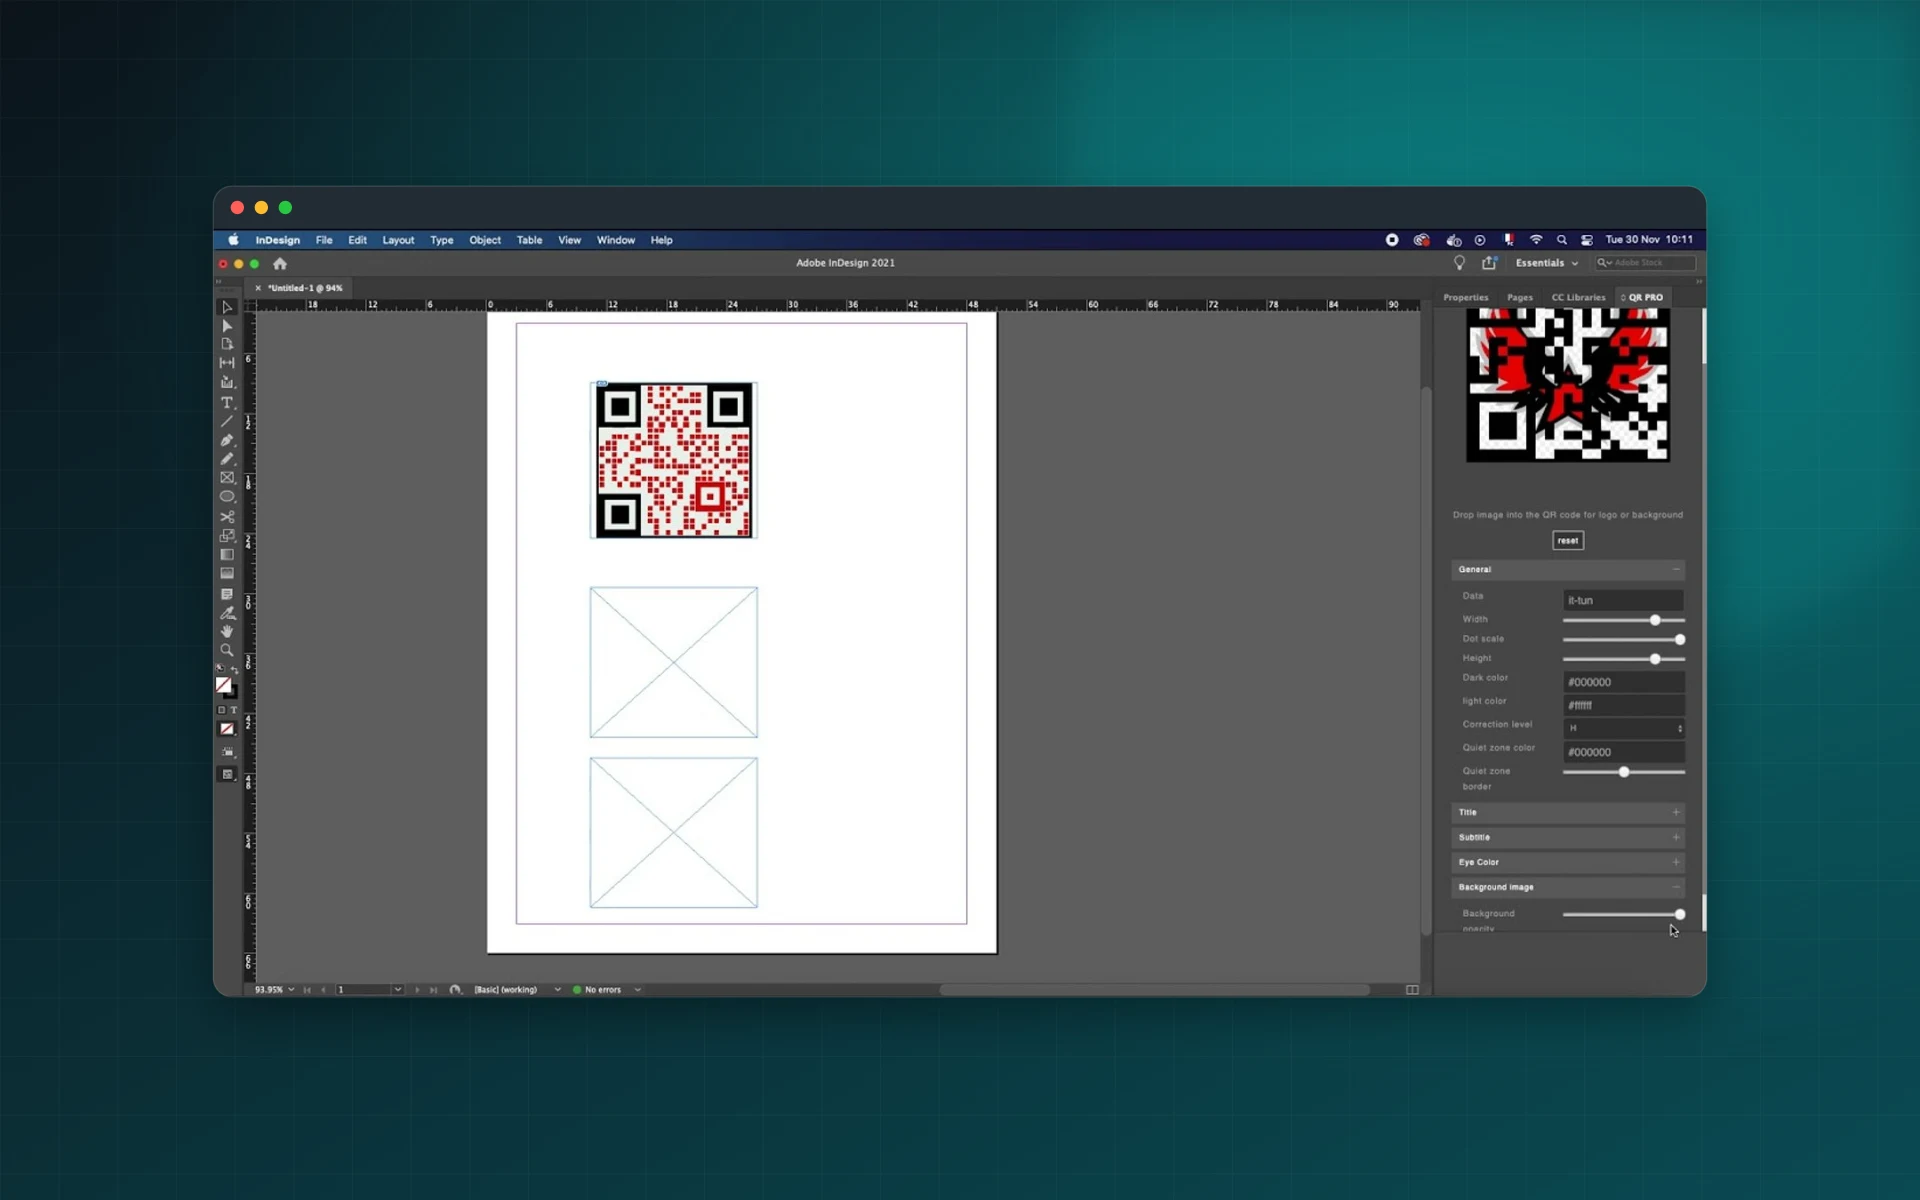Close the Untitled-1 document tab
1920x1200 pixels.
pos(258,288)
